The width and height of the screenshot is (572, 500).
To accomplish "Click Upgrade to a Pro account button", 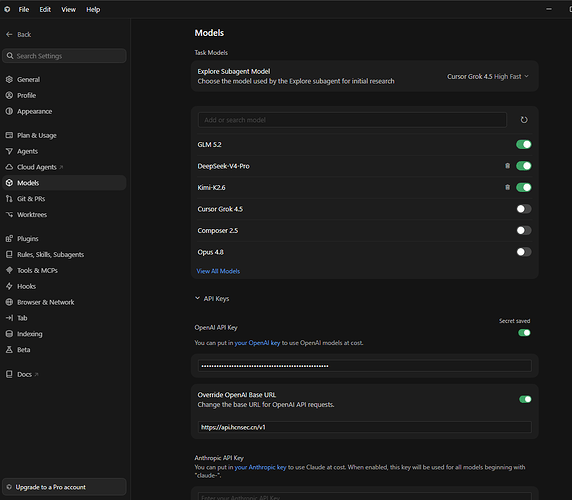I will (64, 487).
